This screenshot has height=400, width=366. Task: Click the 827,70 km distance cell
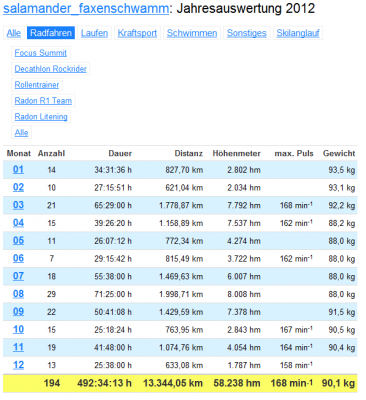(184, 170)
